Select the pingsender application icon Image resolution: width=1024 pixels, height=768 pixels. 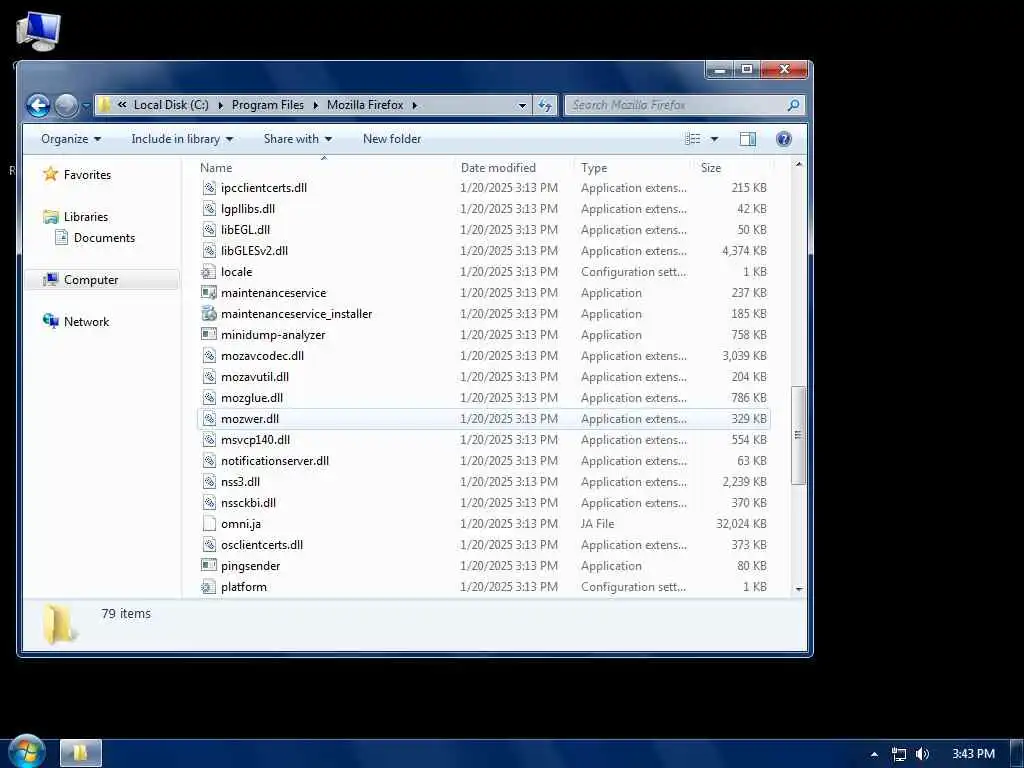(x=208, y=566)
